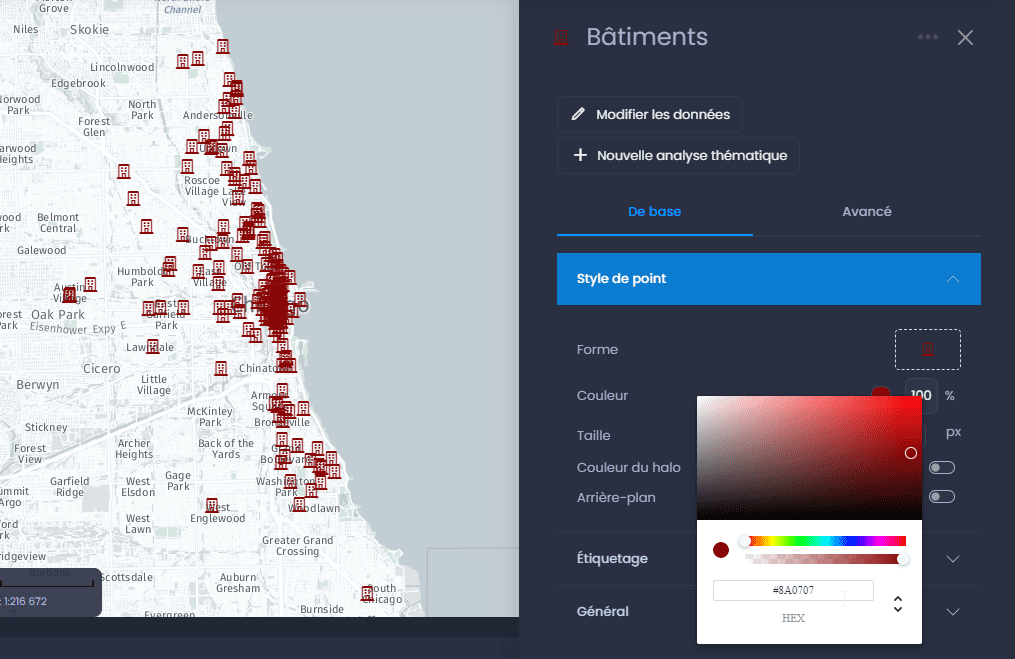
Task: Click the building marker near West Englewood
Action: point(212,505)
